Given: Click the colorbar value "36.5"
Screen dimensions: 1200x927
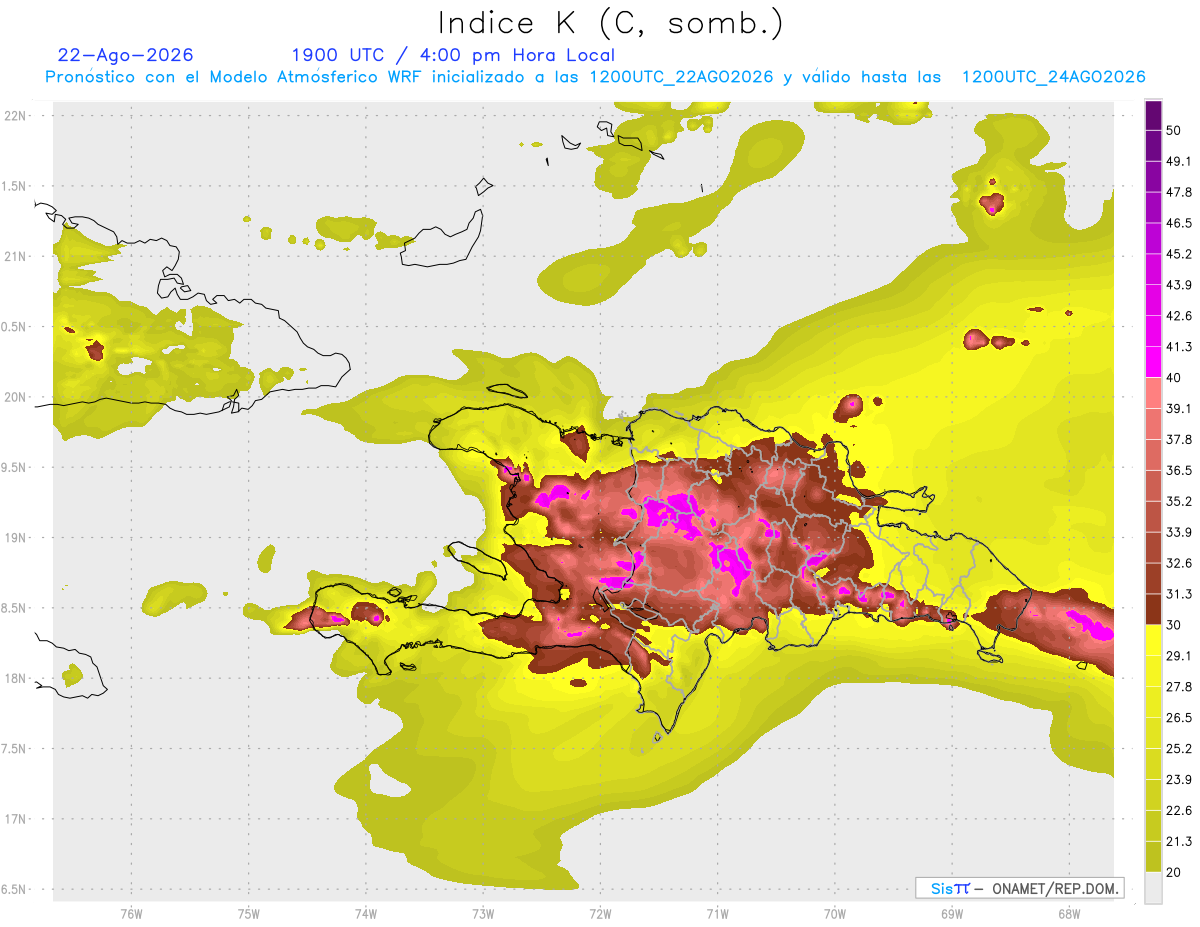Looking at the screenshot, I should tap(1179, 470).
